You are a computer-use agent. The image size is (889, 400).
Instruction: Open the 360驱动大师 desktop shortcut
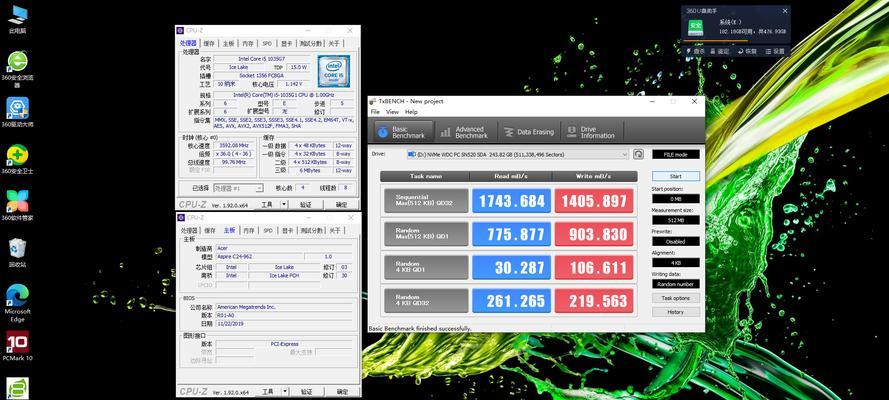tap(18, 112)
